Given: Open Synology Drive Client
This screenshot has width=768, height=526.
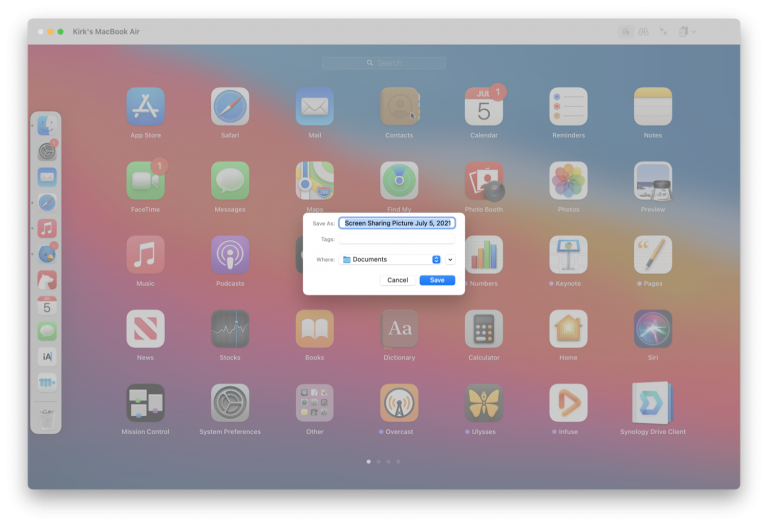Looking at the screenshot, I should point(653,403).
